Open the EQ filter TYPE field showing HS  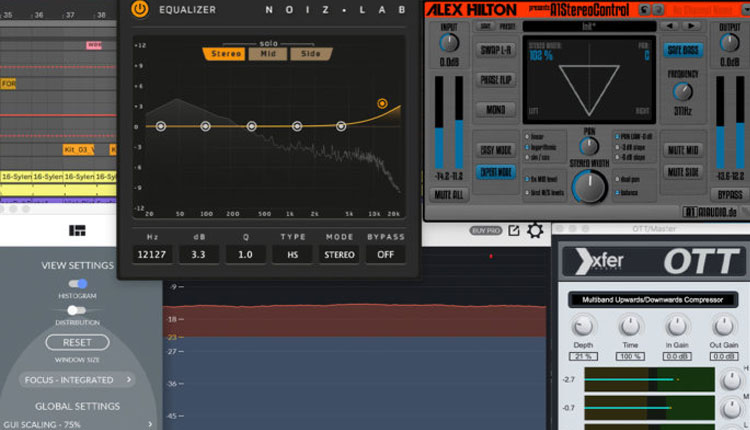tap(292, 254)
